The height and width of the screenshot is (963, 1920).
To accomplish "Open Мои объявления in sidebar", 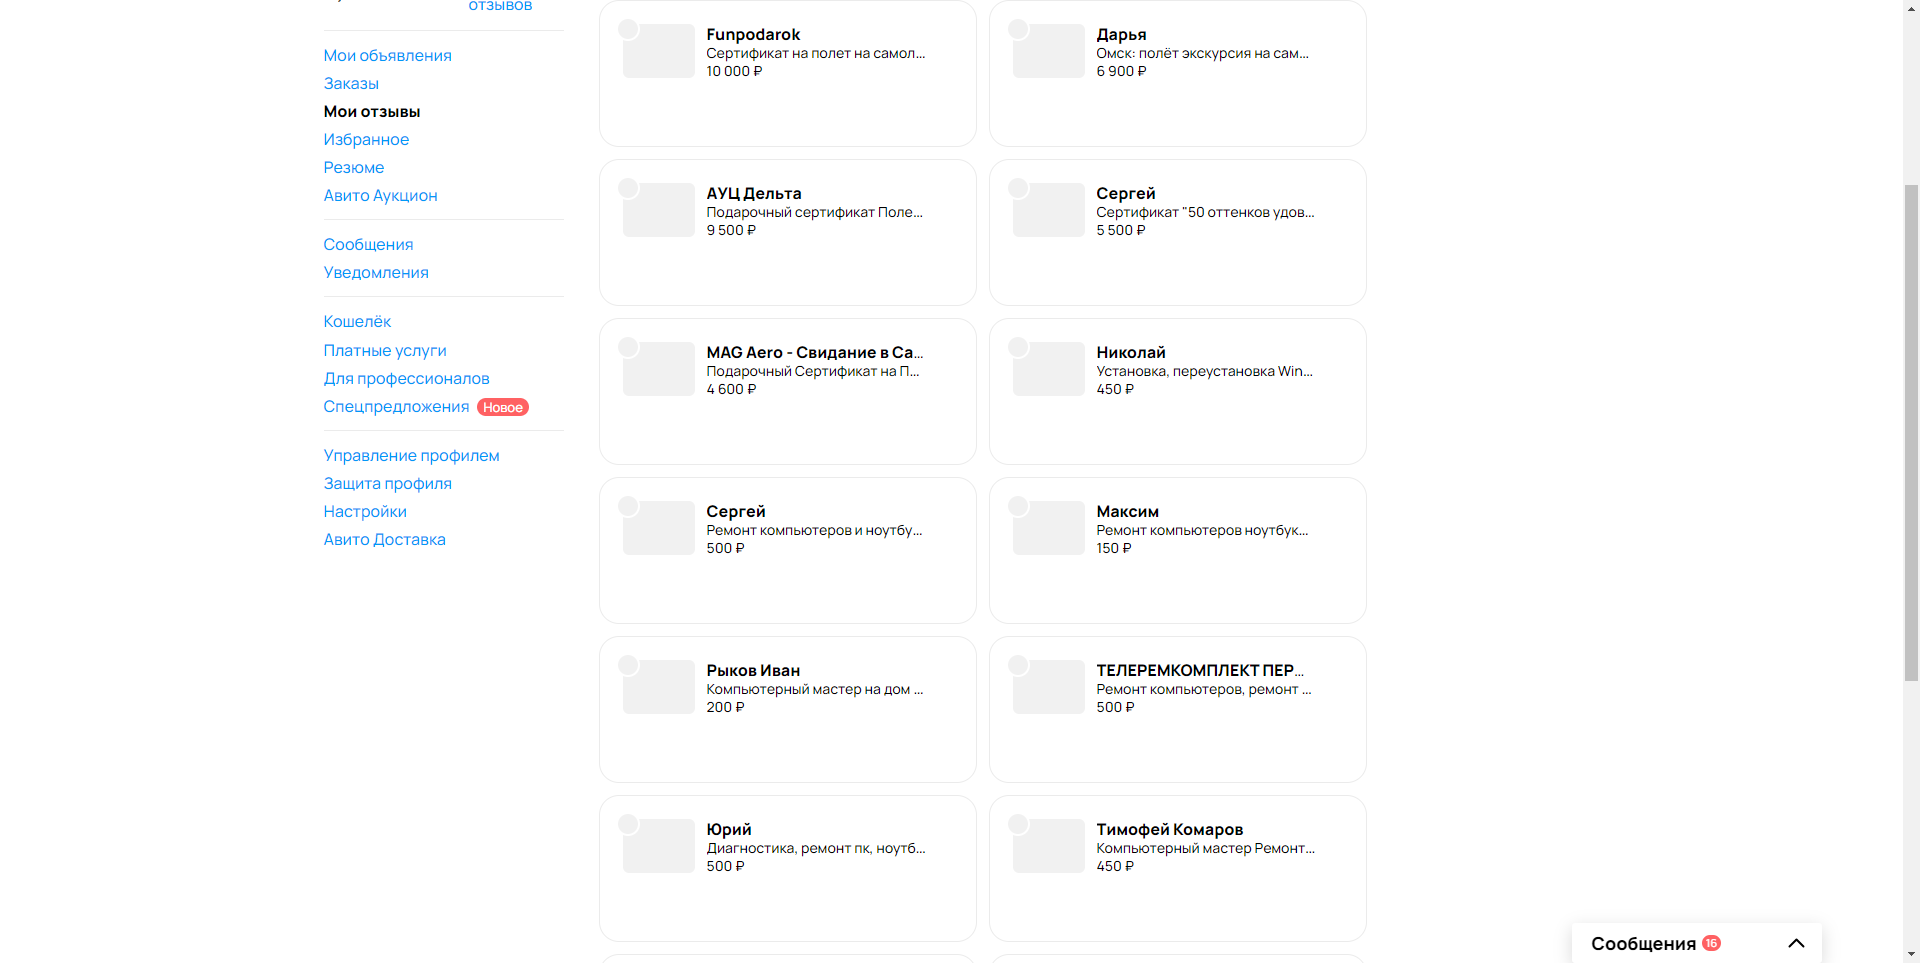I will 387,55.
